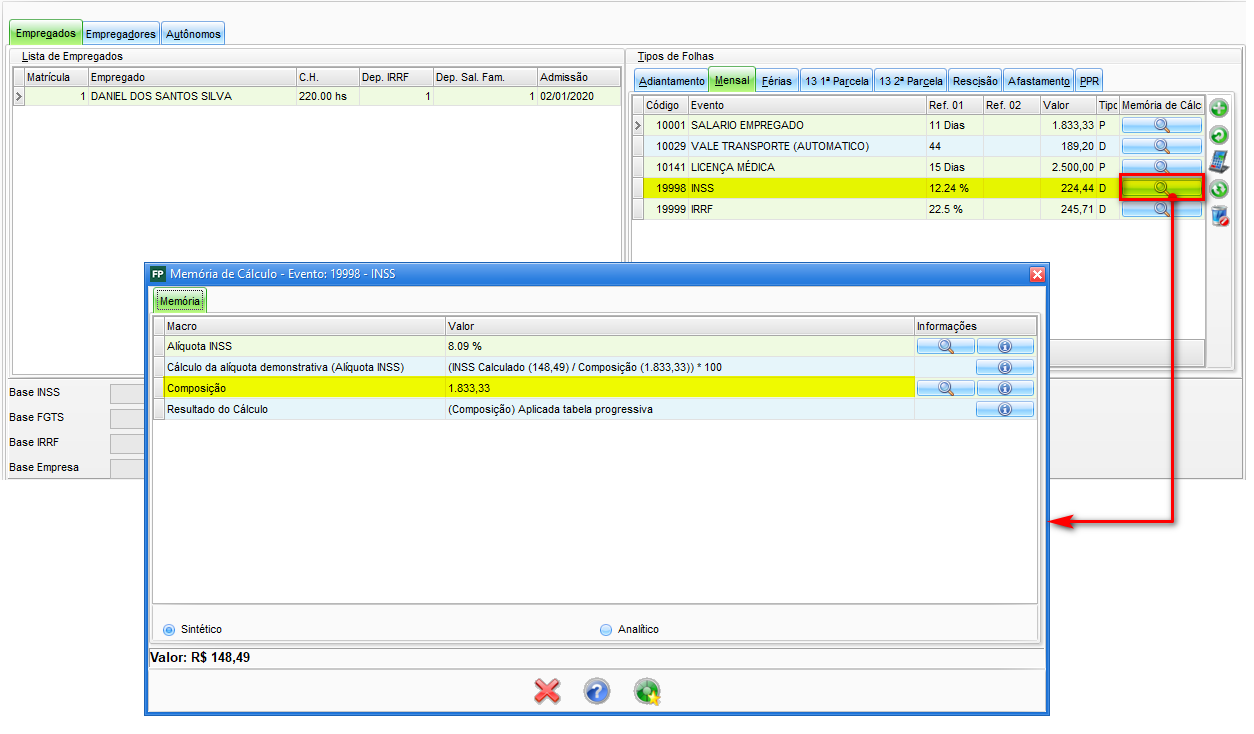1254x734 pixels.
Task: Select the Analítico radio option
Action: pos(605,629)
